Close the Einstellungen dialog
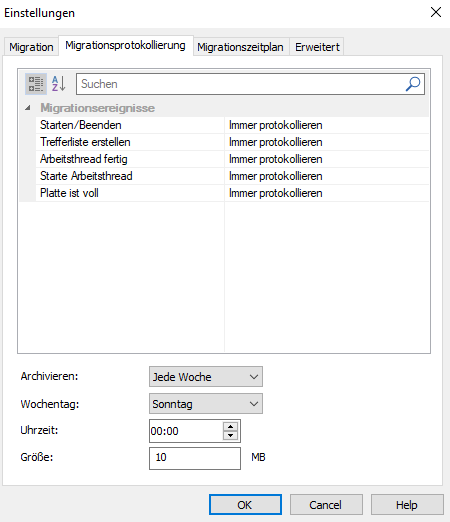Screen dimensions: 450x522 pyautogui.click(x=436, y=13)
